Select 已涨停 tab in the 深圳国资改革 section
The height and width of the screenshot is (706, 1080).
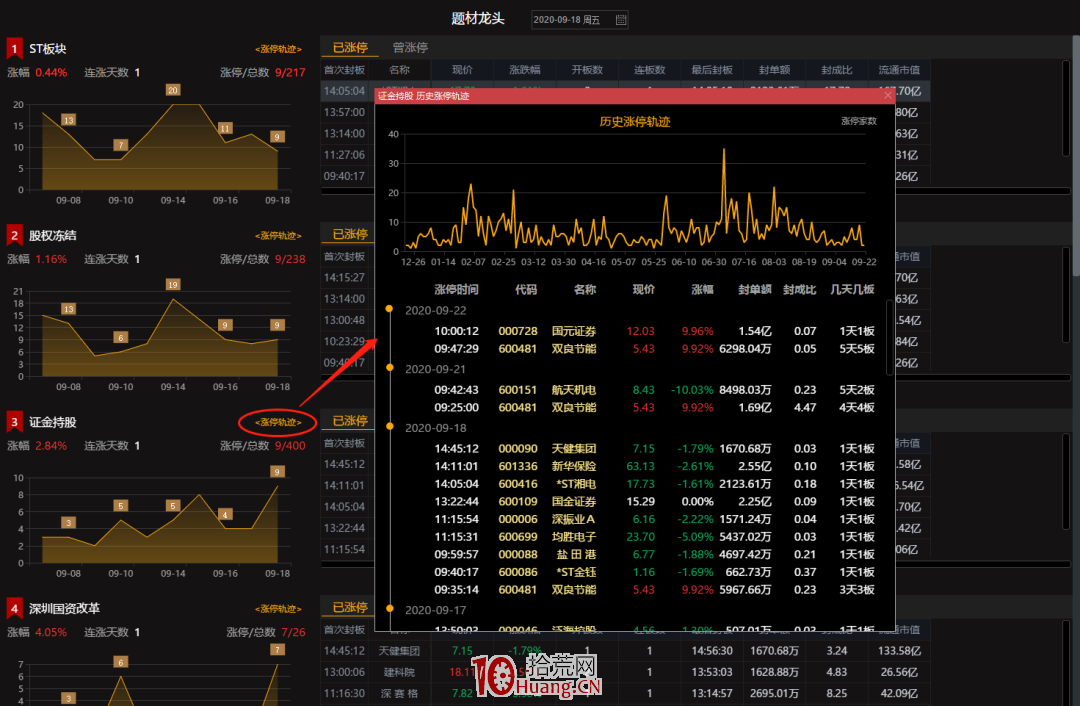pos(350,608)
